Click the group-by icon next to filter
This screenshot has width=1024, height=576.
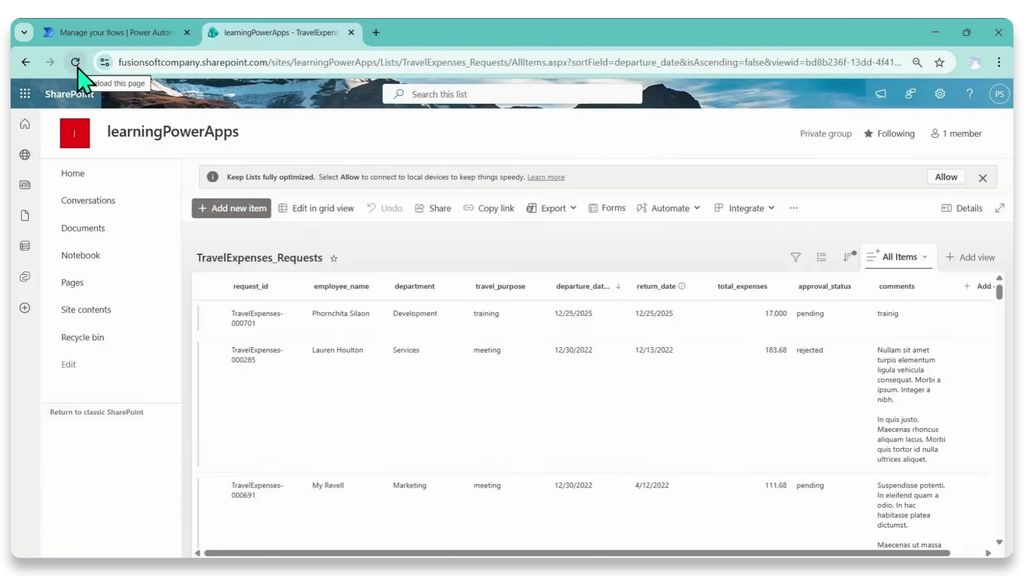[x=822, y=257]
